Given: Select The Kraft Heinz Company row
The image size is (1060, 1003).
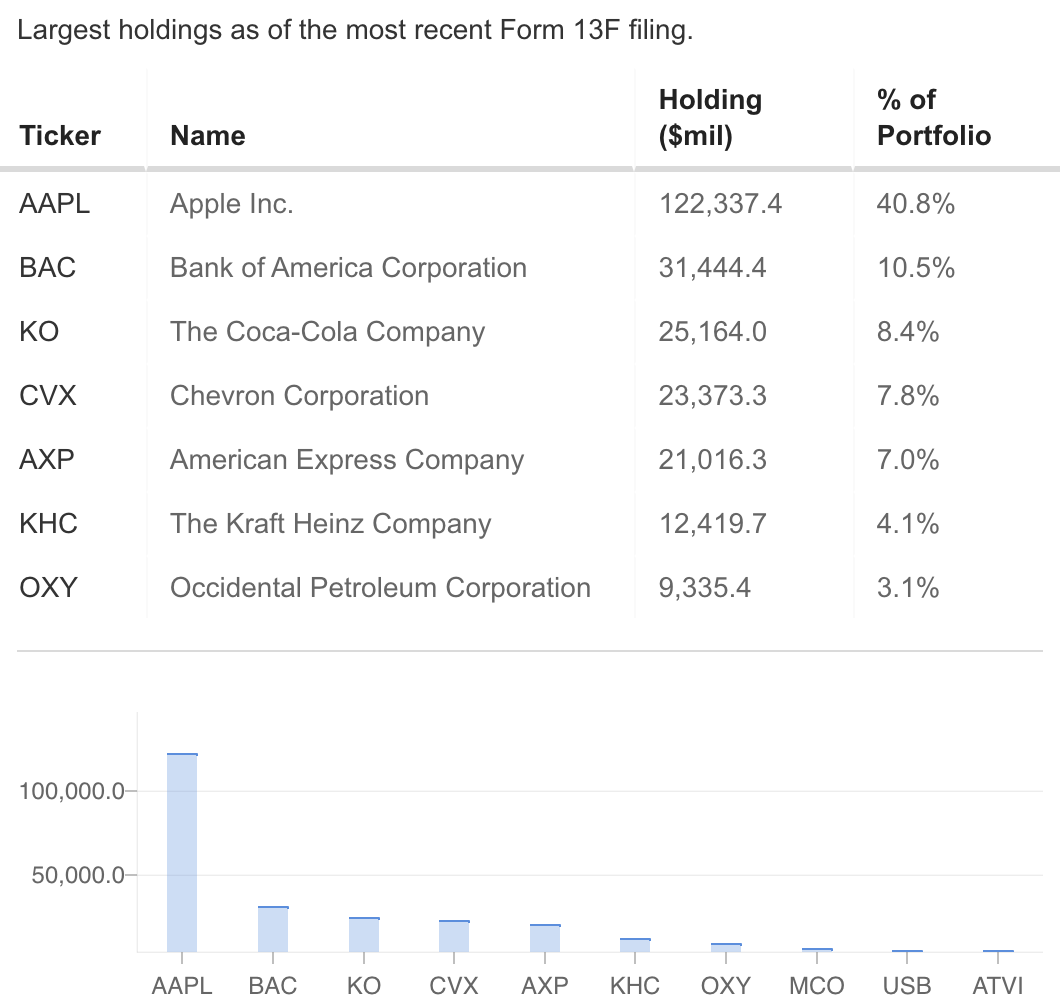Looking at the screenshot, I should pyautogui.click(x=330, y=524).
